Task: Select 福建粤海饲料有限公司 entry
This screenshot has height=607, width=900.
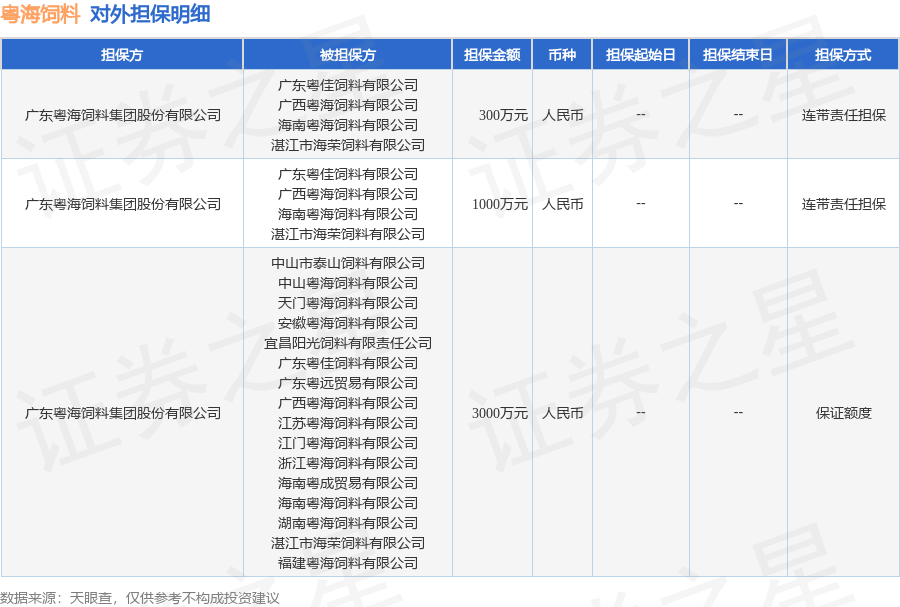Action: tap(348, 563)
